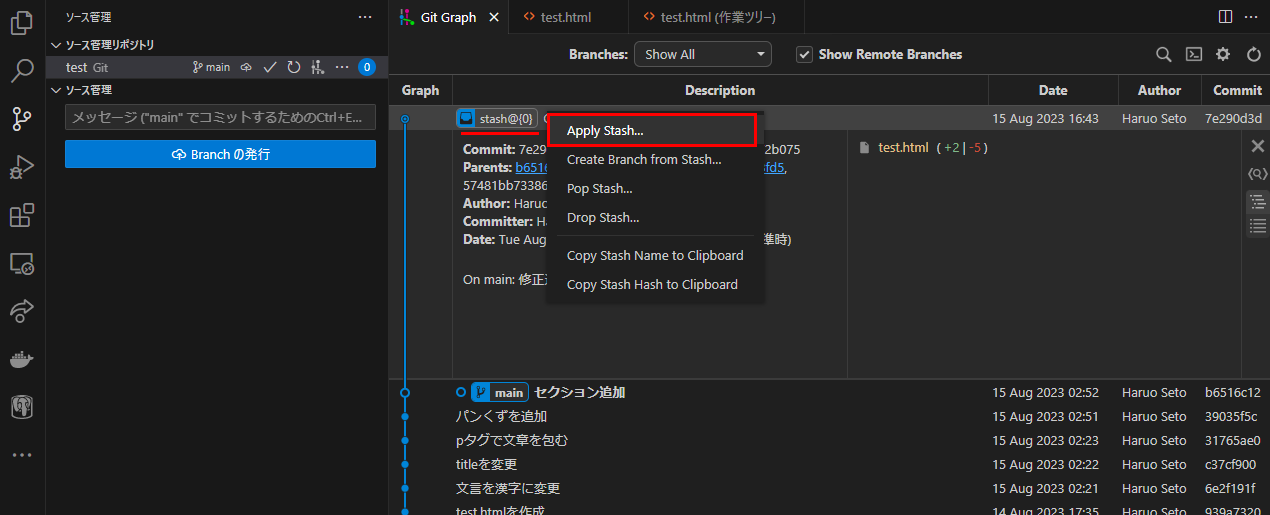1270x515 pixels.
Task: Open the Docker whale icon
Action: point(22,359)
